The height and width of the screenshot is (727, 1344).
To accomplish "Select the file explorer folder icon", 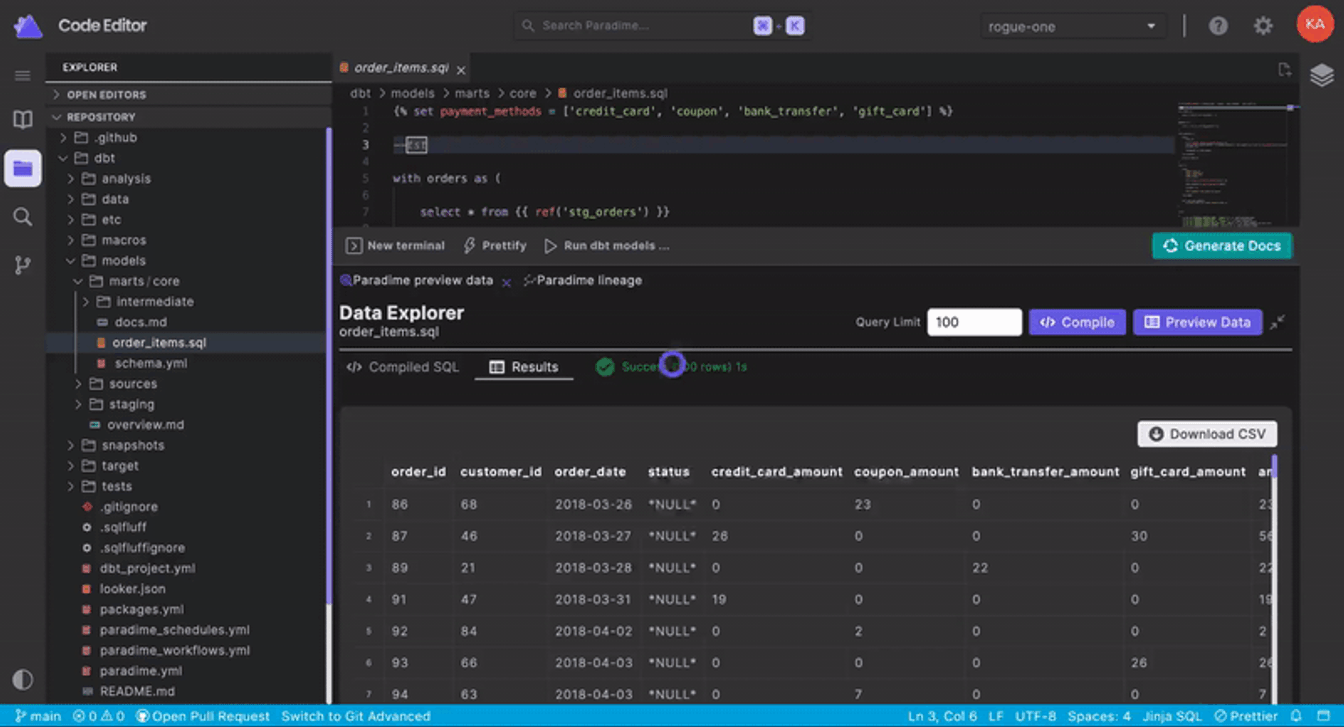I will (x=22, y=168).
